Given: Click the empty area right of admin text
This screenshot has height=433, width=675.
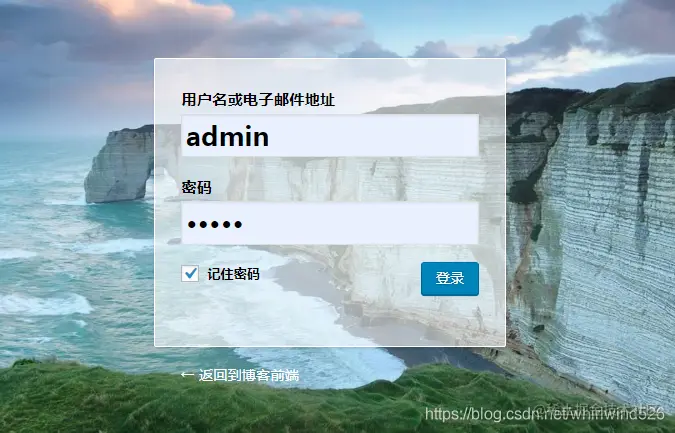Looking at the screenshot, I should pos(374,136).
